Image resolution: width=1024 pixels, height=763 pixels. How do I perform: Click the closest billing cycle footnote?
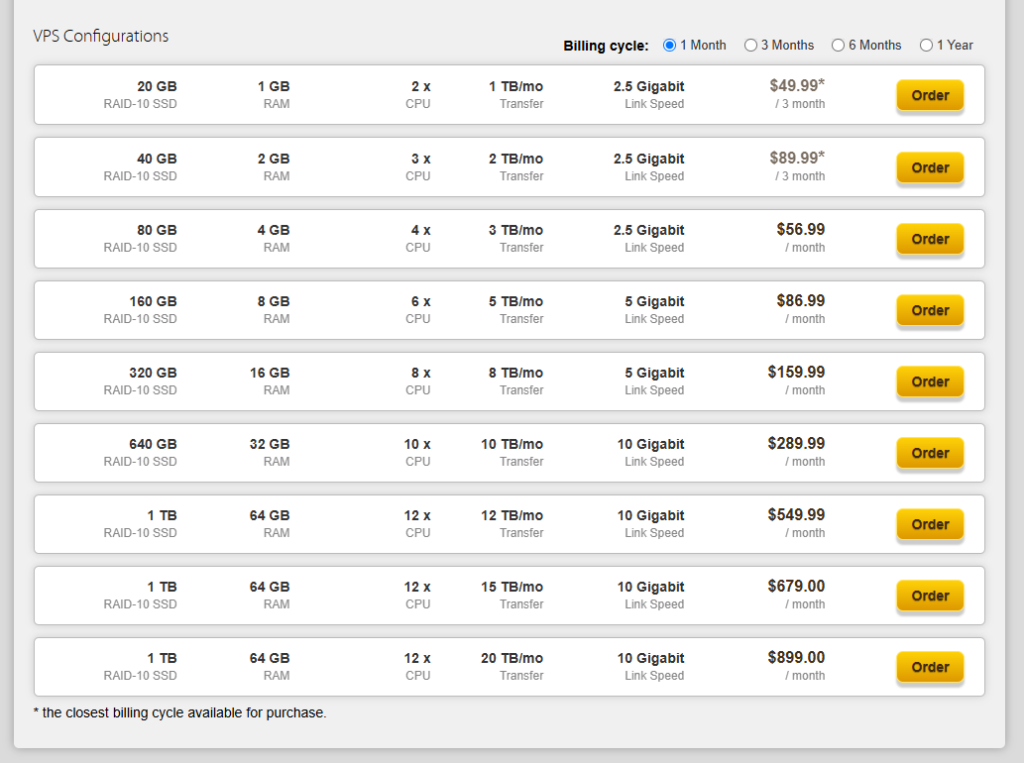(180, 713)
